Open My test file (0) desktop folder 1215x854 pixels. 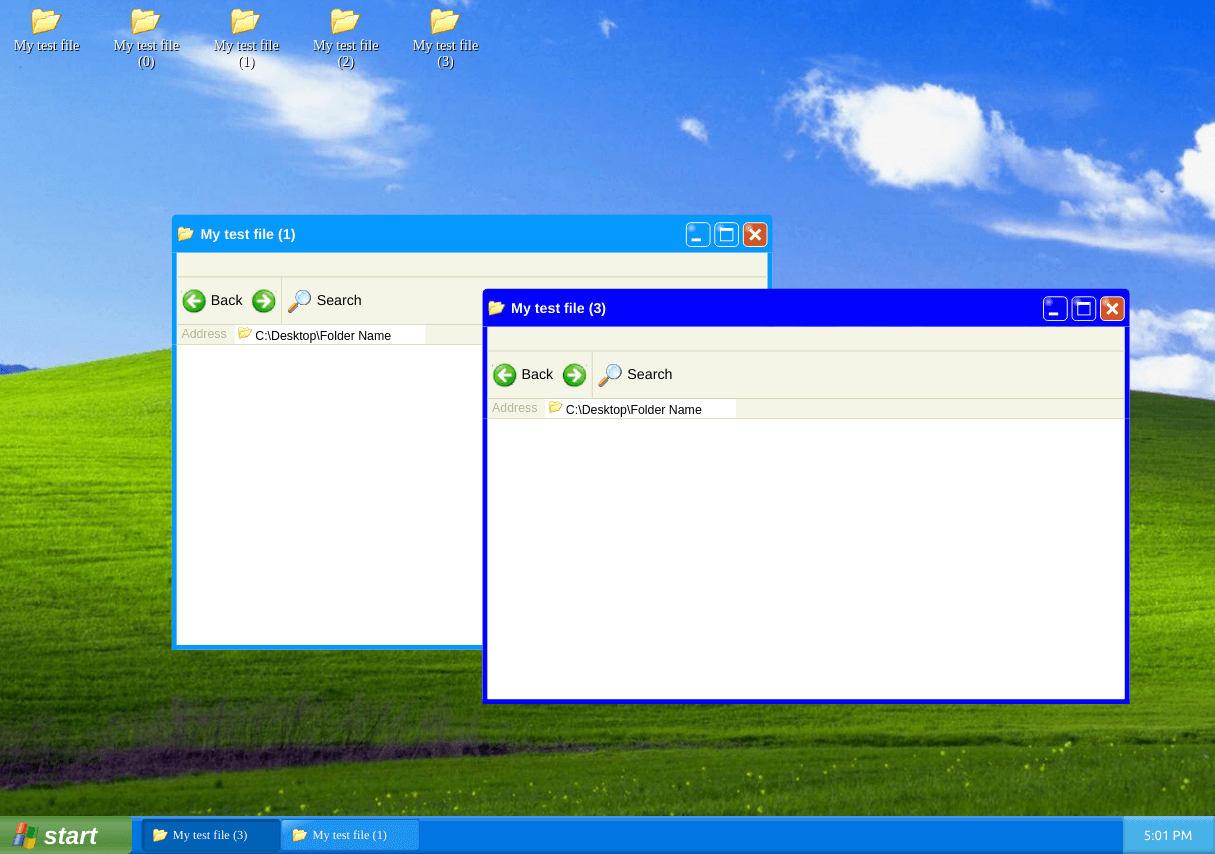(146, 37)
